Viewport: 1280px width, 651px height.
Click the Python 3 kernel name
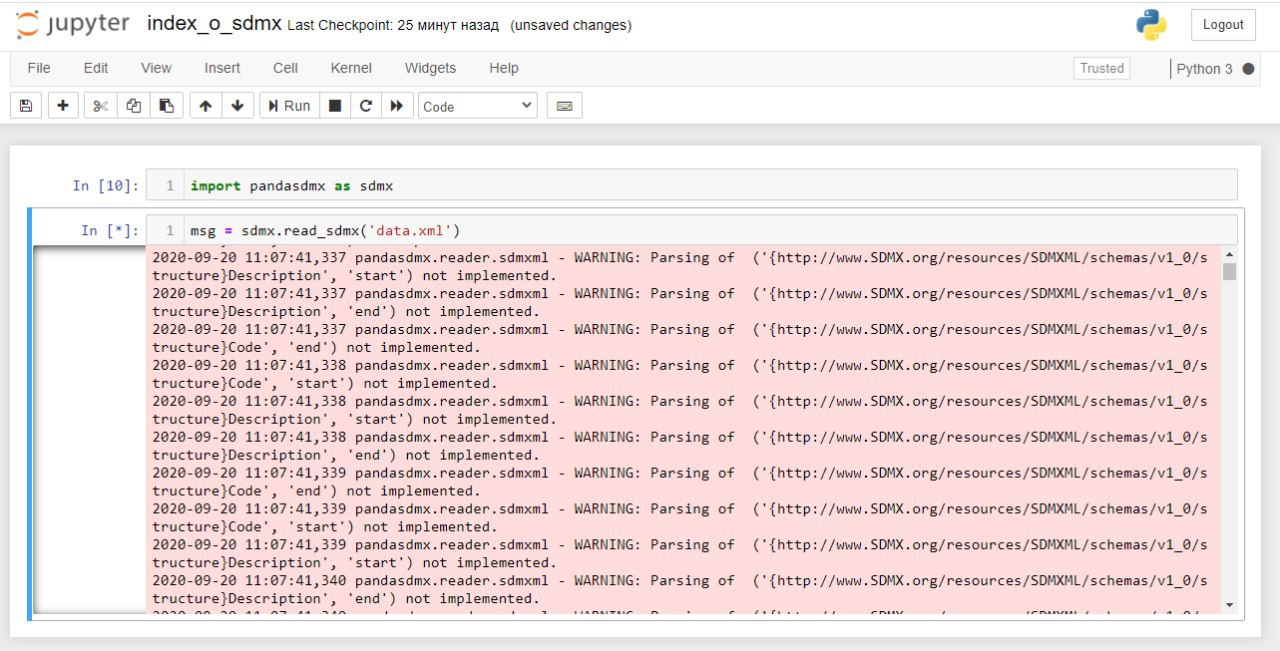point(1204,69)
